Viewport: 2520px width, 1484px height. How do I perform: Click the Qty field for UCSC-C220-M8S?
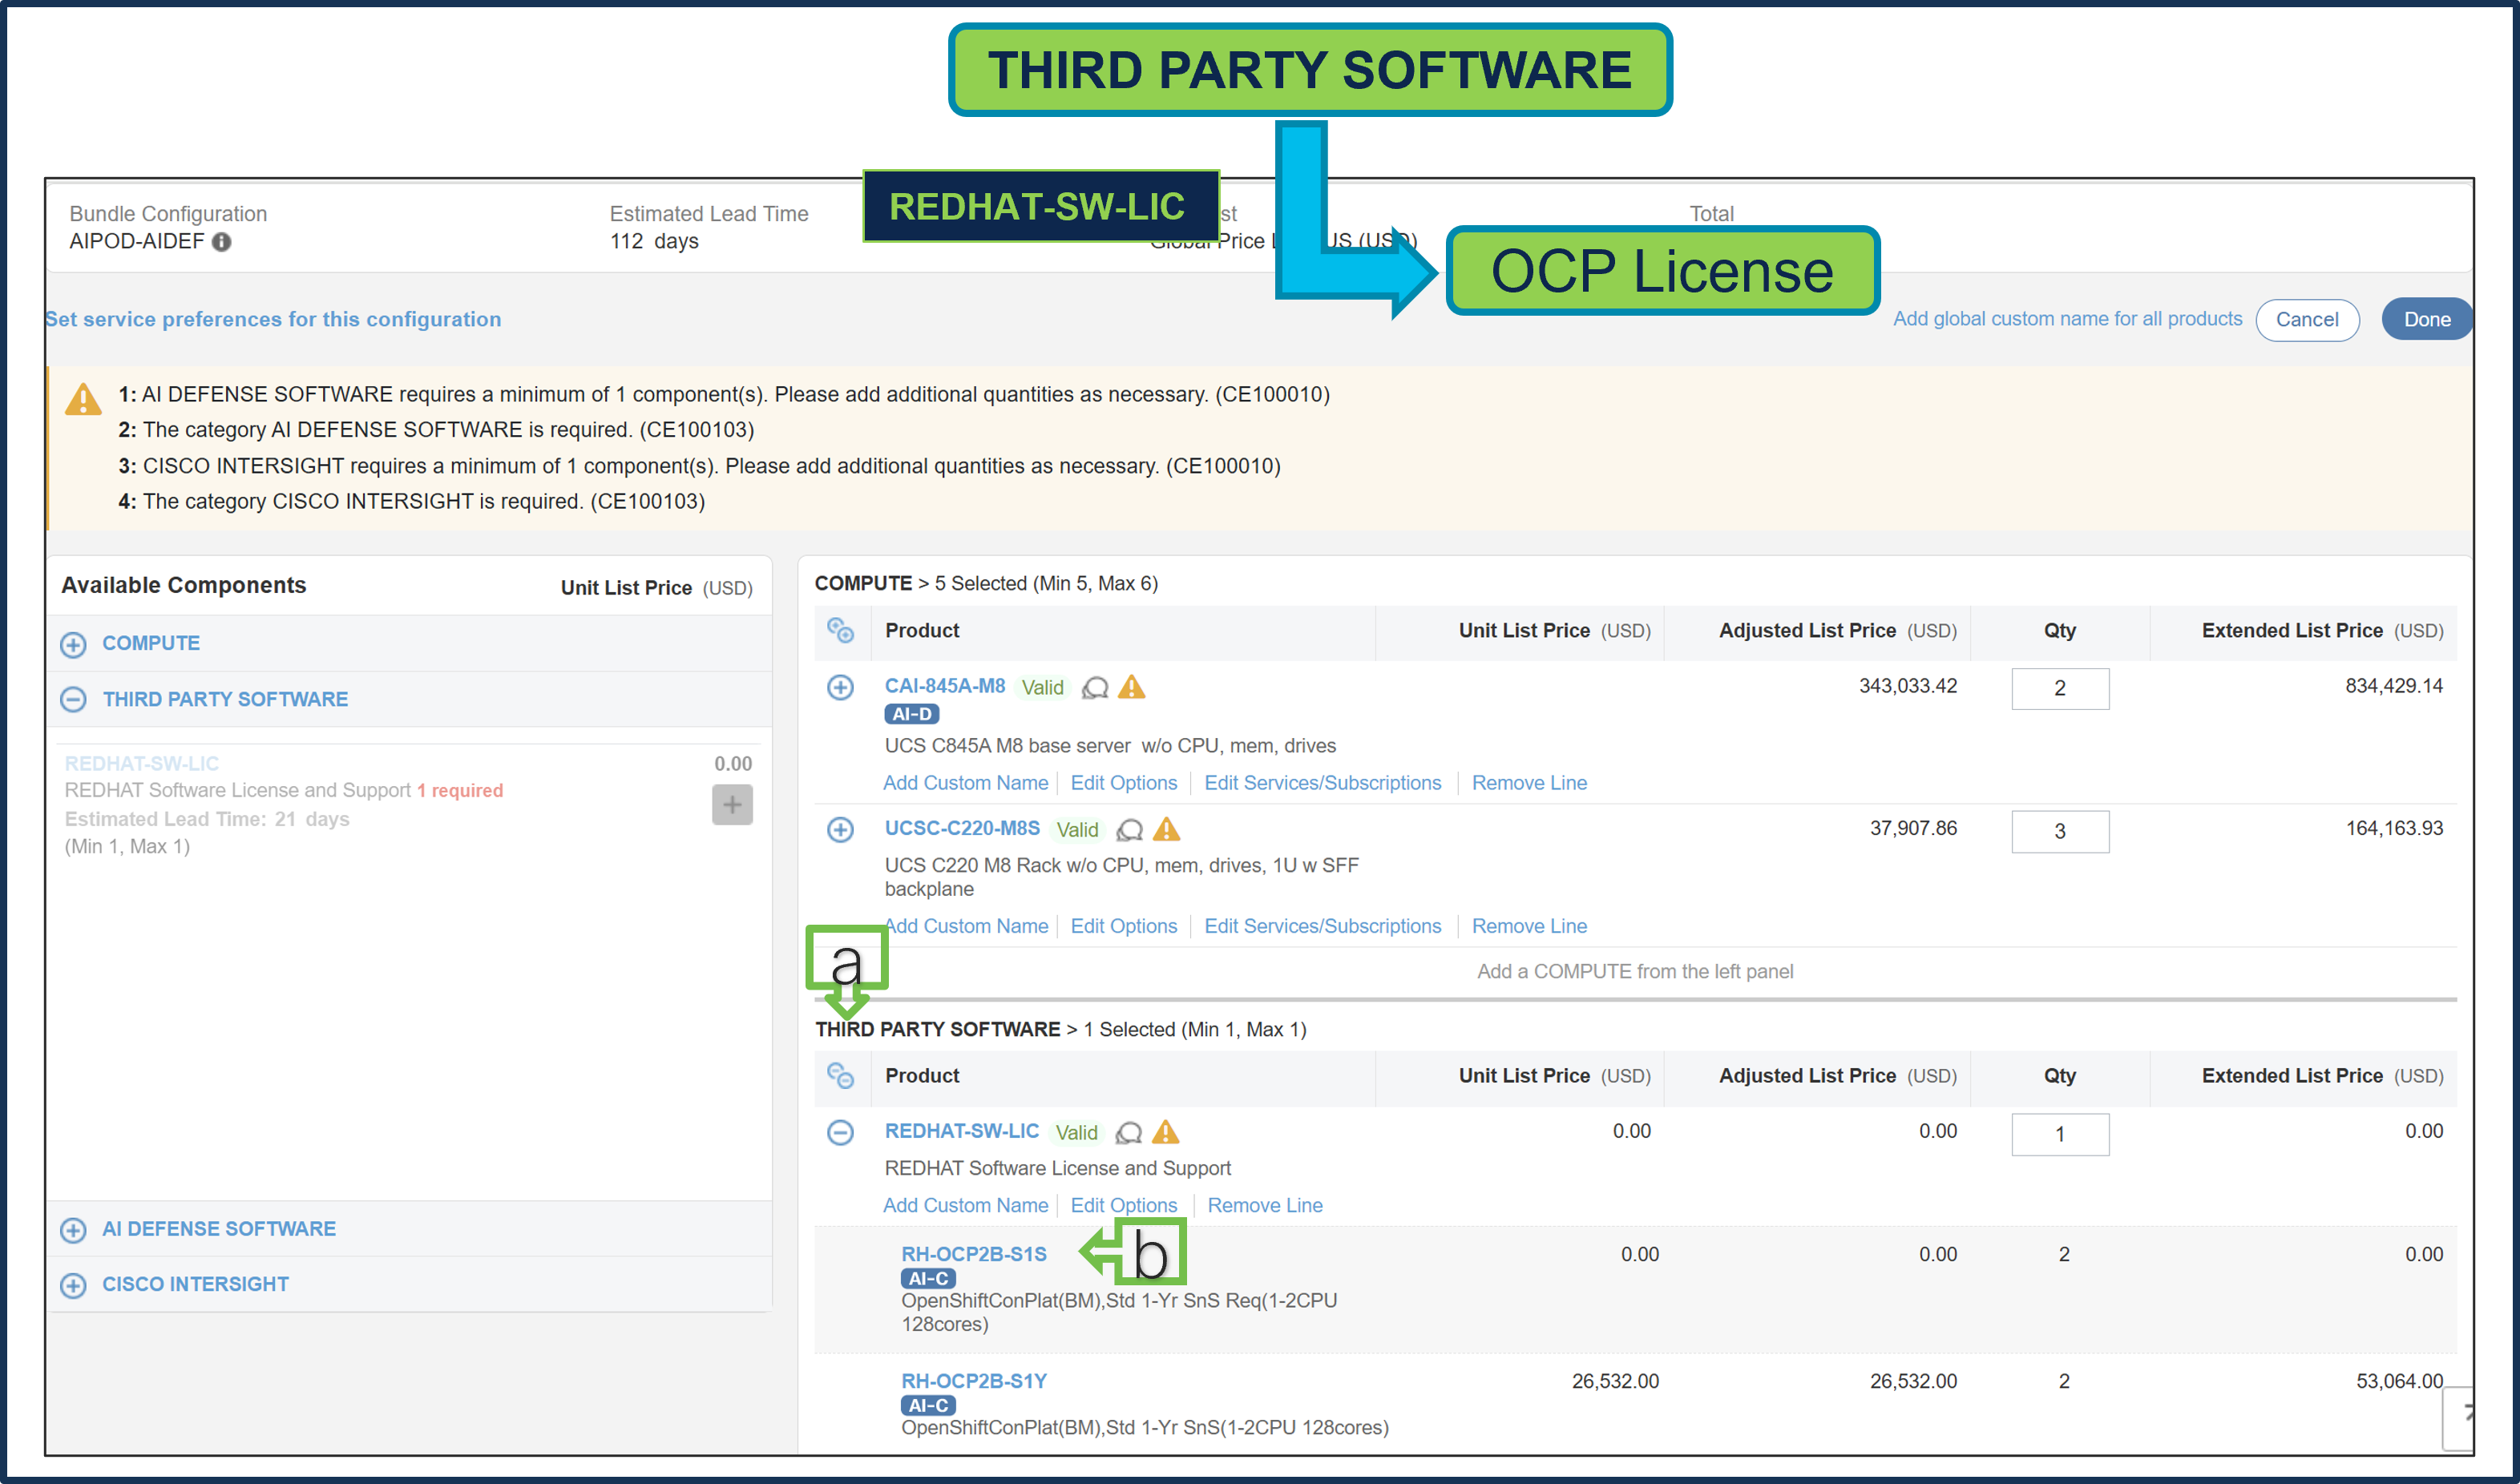pyautogui.click(x=2060, y=831)
